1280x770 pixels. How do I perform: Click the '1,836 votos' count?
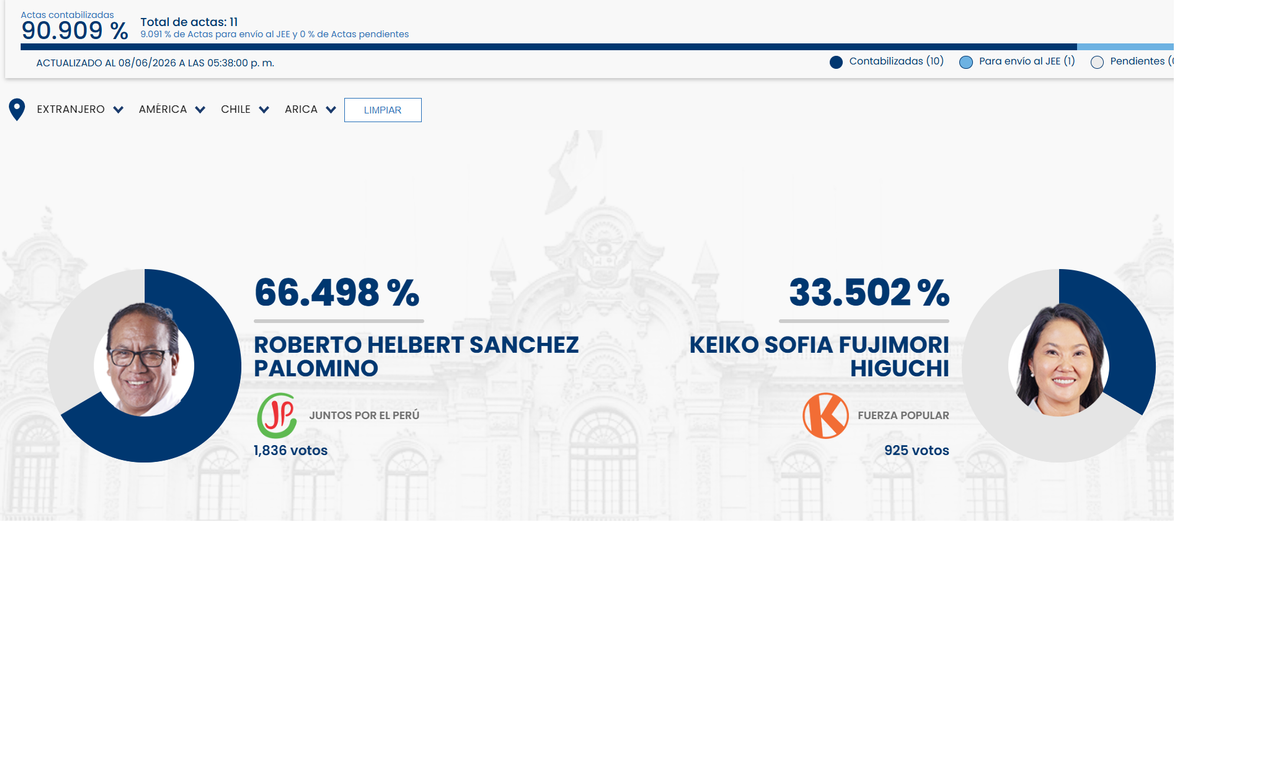pos(291,451)
